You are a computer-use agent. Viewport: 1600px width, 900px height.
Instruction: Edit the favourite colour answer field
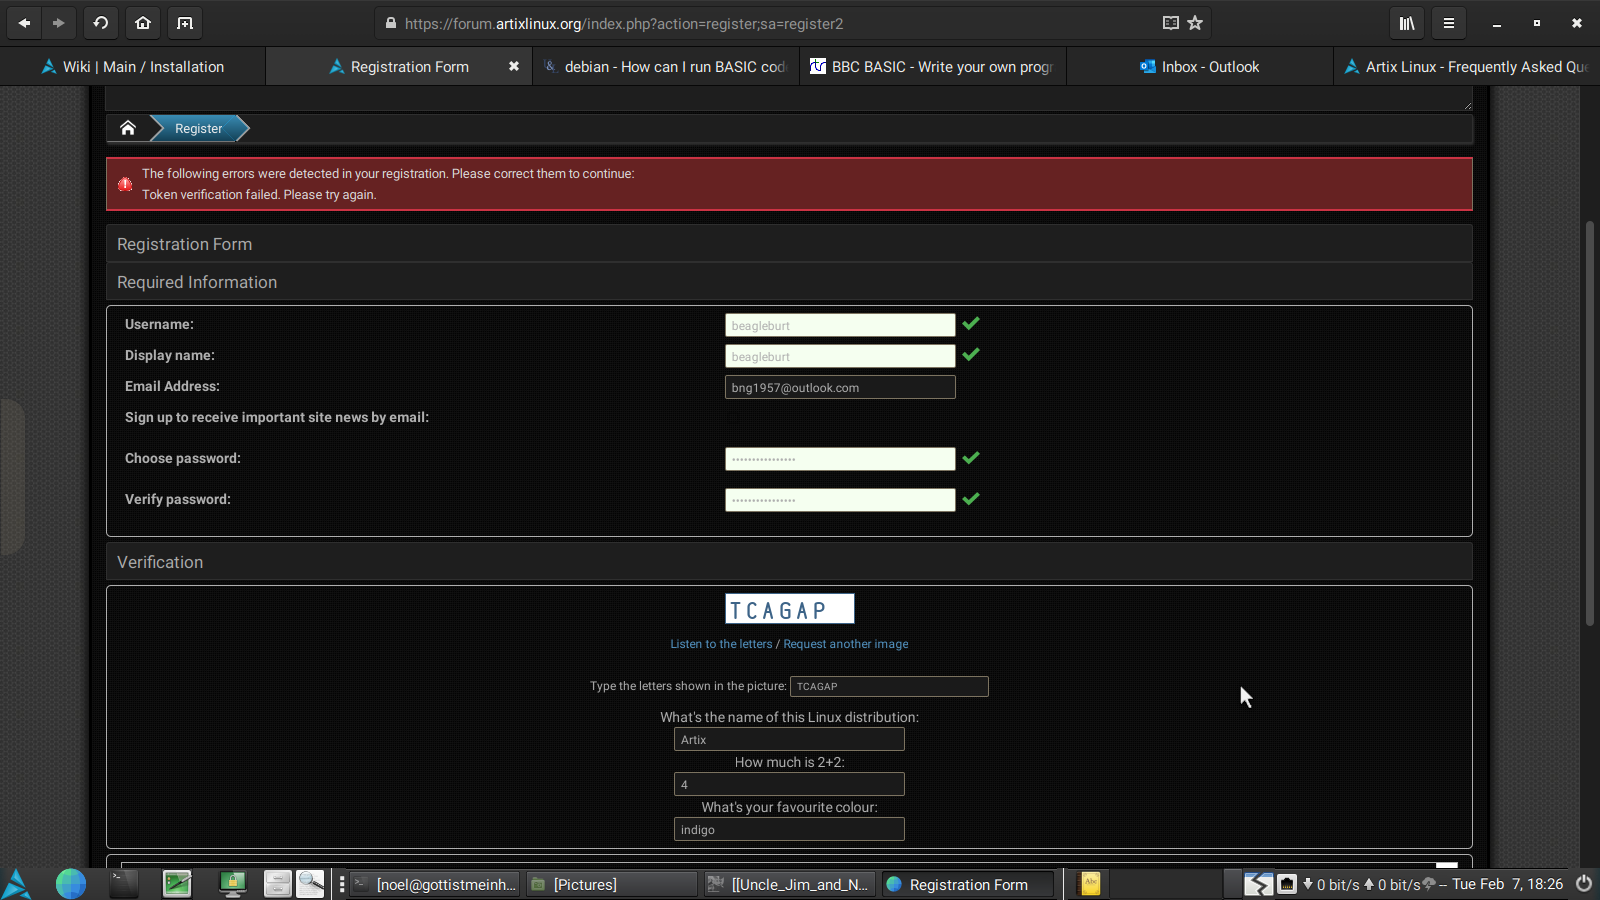point(789,829)
